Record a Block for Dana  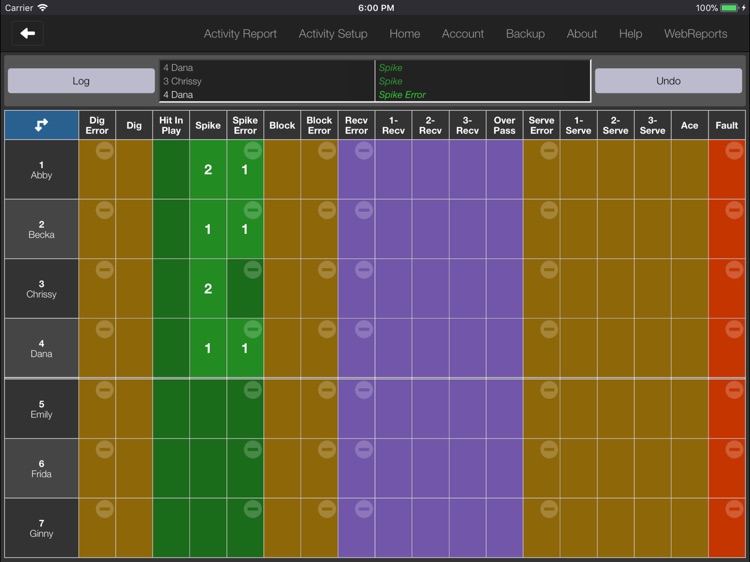coord(282,348)
